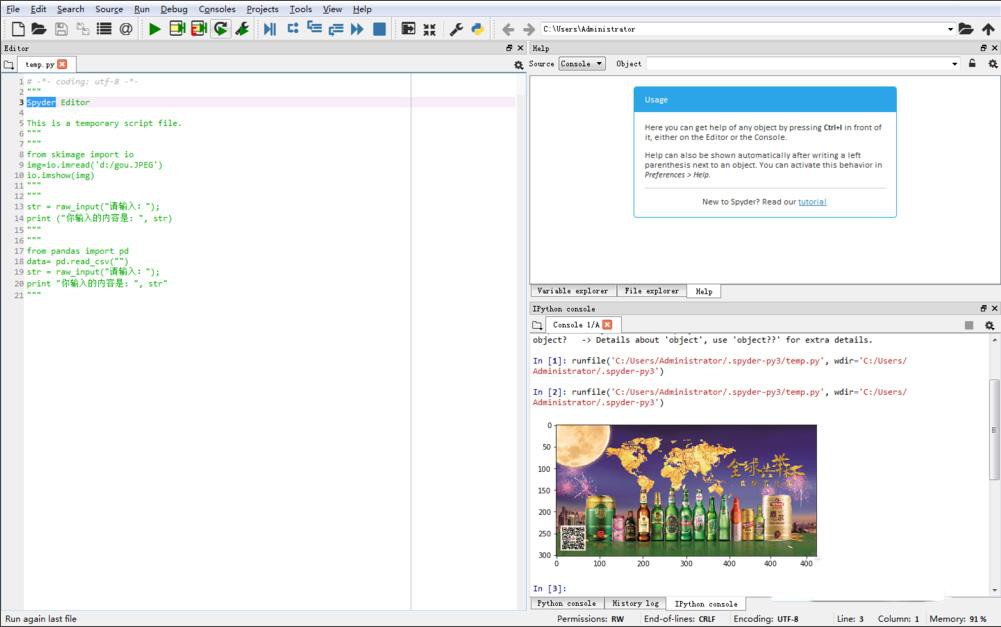Switch to History log tab
Screen dimensions: 1001x627
(635, 603)
